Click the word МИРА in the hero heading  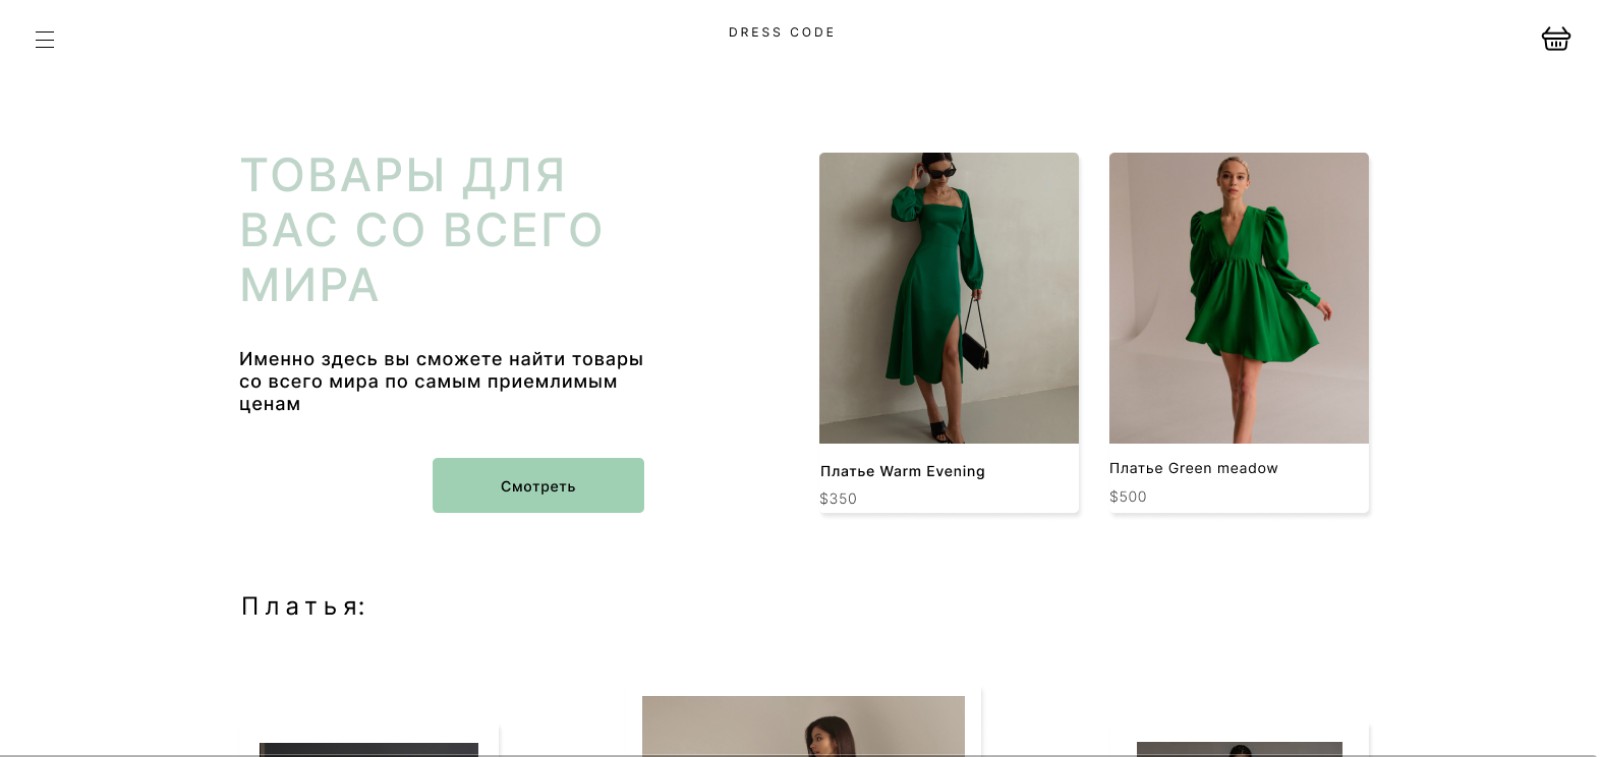click(309, 285)
